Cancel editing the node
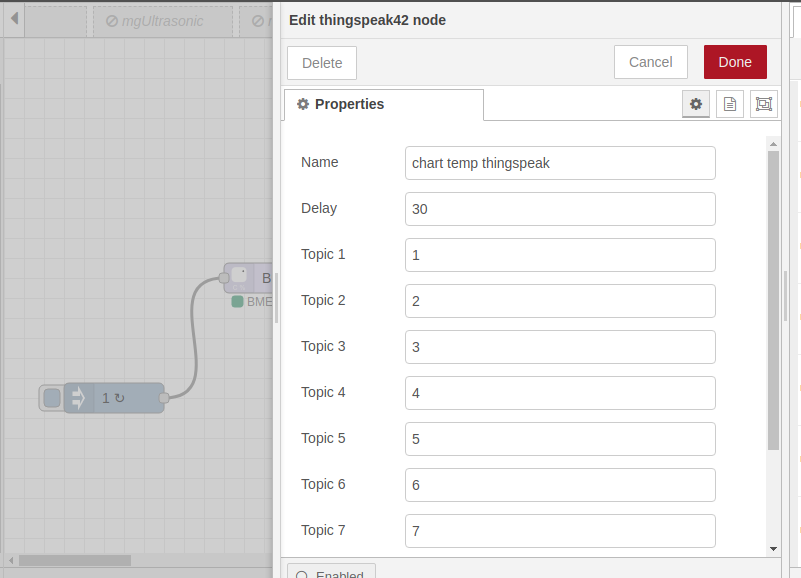The height and width of the screenshot is (578, 801). [650, 62]
